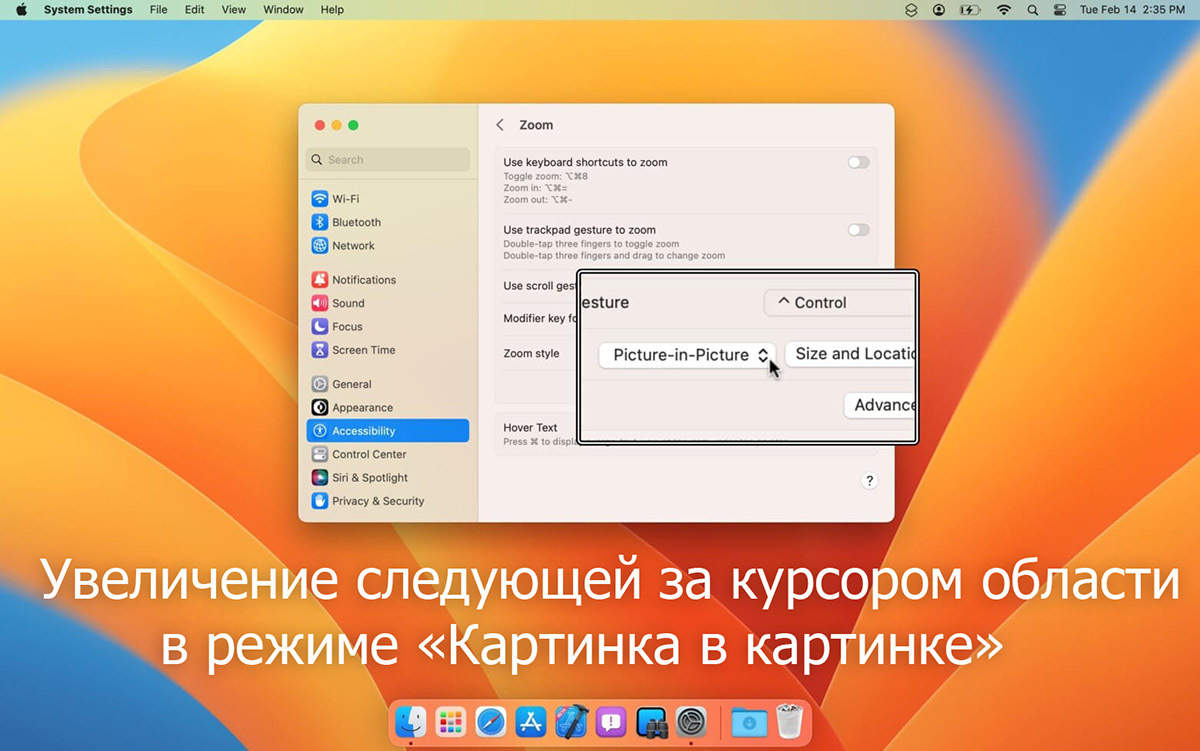Enable Use keyboard shortcuts to zoom
This screenshot has height=751, width=1200.
[x=858, y=162]
